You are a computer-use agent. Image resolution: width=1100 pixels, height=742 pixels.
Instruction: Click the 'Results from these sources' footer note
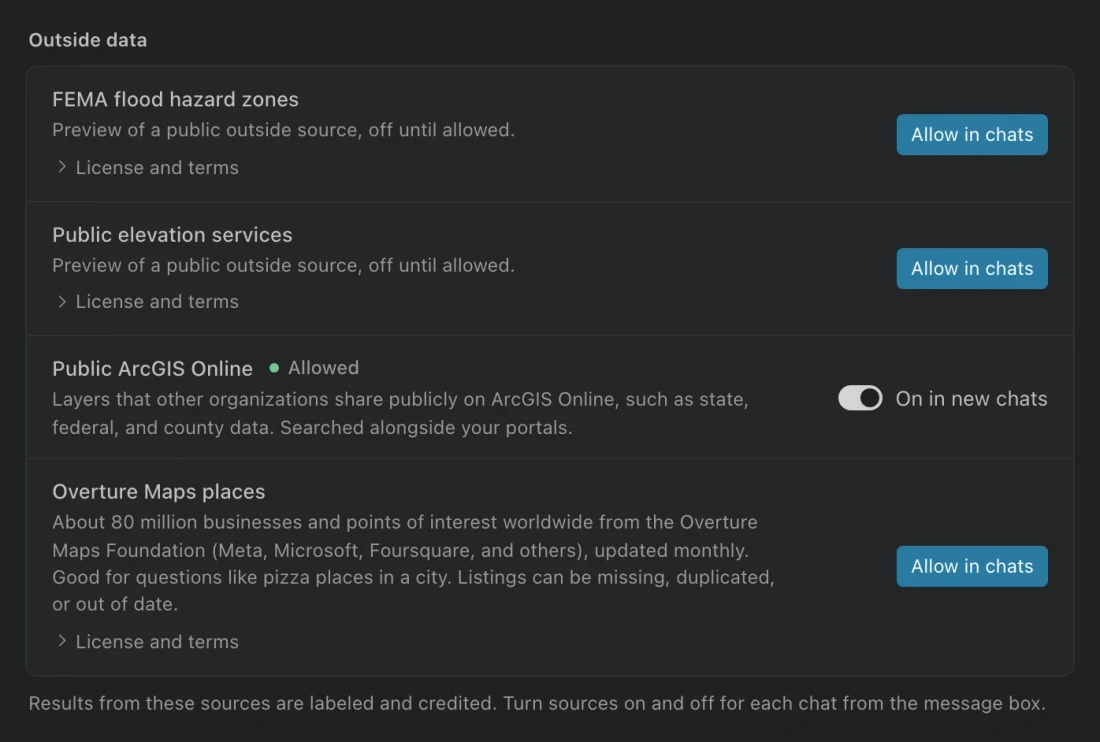[537, 703]
